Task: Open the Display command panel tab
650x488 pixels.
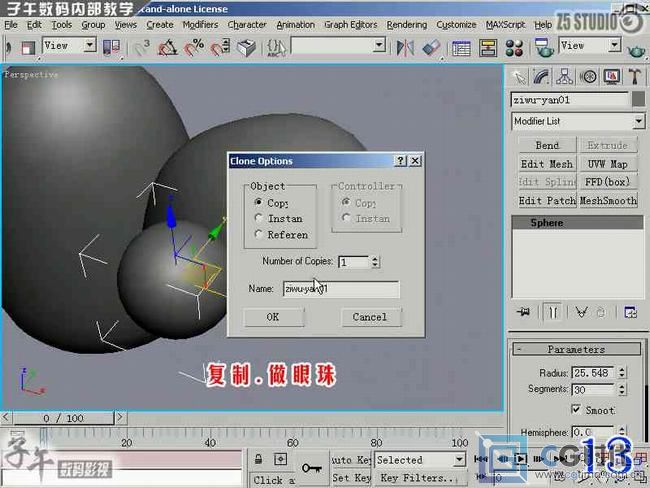Action: pyautogui.click(x=612, y=77)
